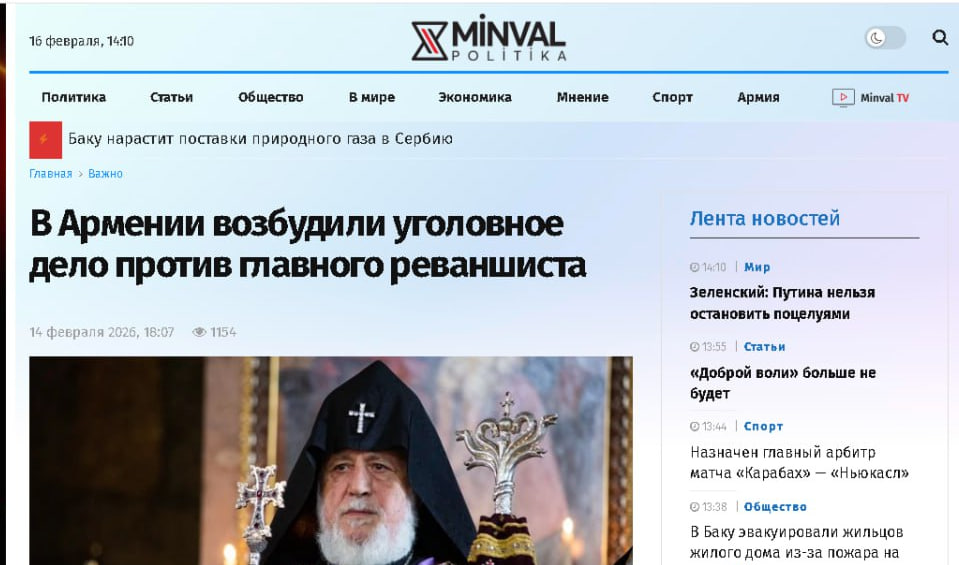
Task: Toggle dark mode switch
Action: tap(885, 38)
